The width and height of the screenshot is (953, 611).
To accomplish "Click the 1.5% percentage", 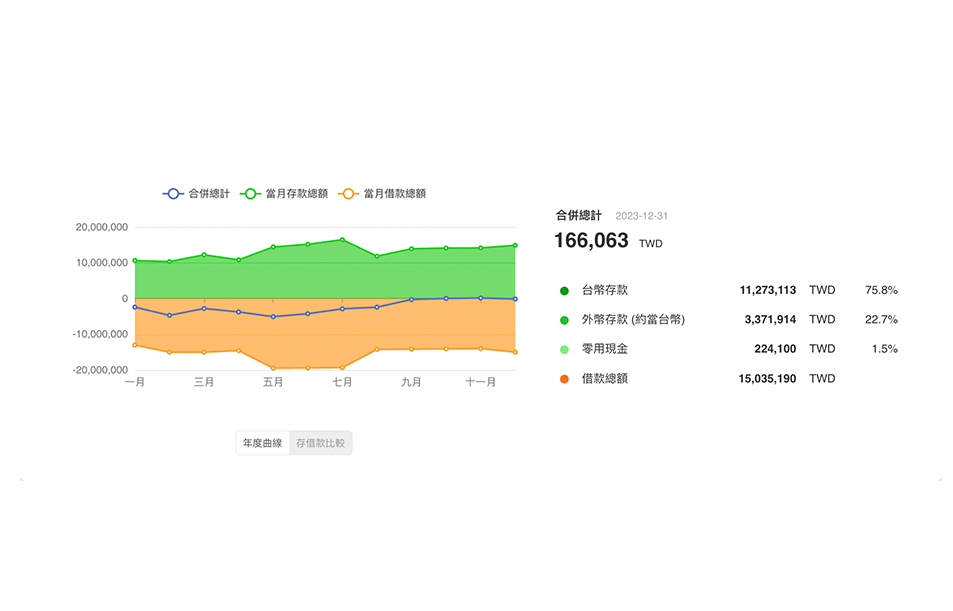I will 885,349.
